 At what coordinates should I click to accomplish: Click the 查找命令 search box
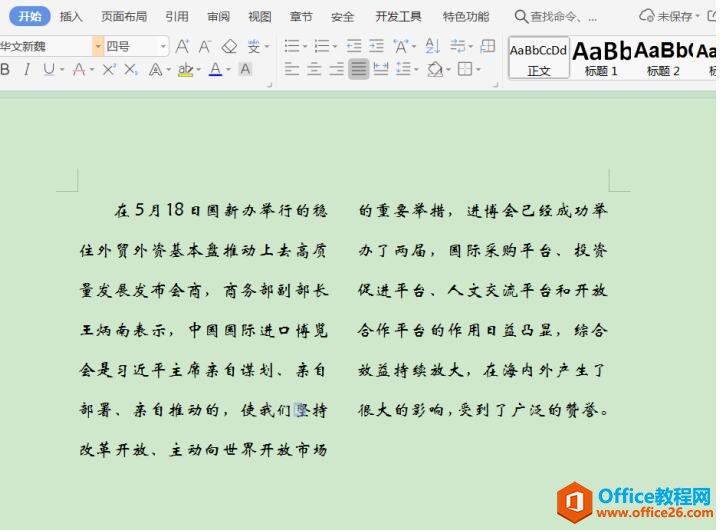point(556,17)
